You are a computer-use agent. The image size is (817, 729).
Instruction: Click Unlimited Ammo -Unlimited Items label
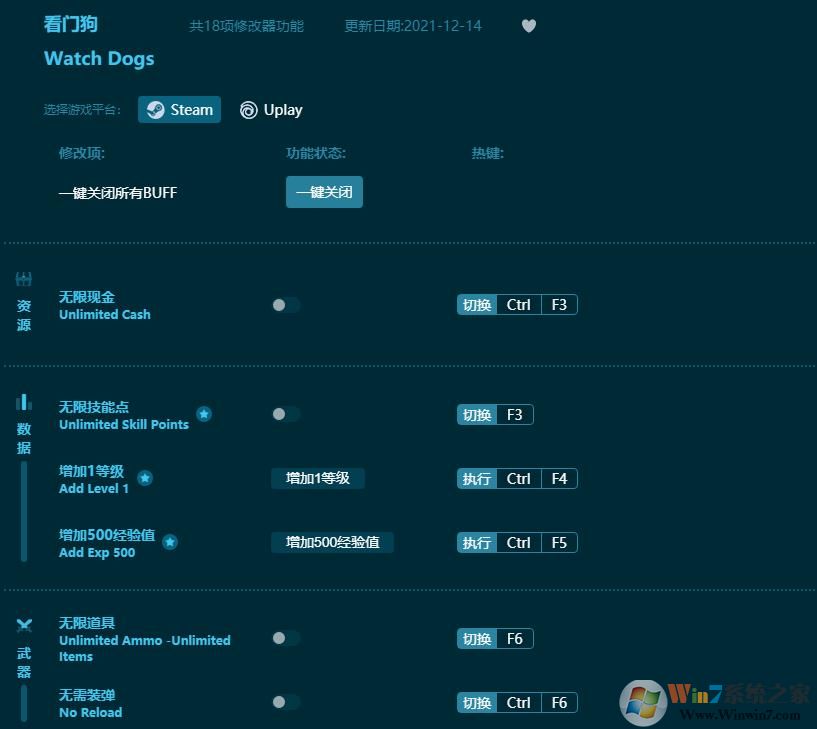145,648
